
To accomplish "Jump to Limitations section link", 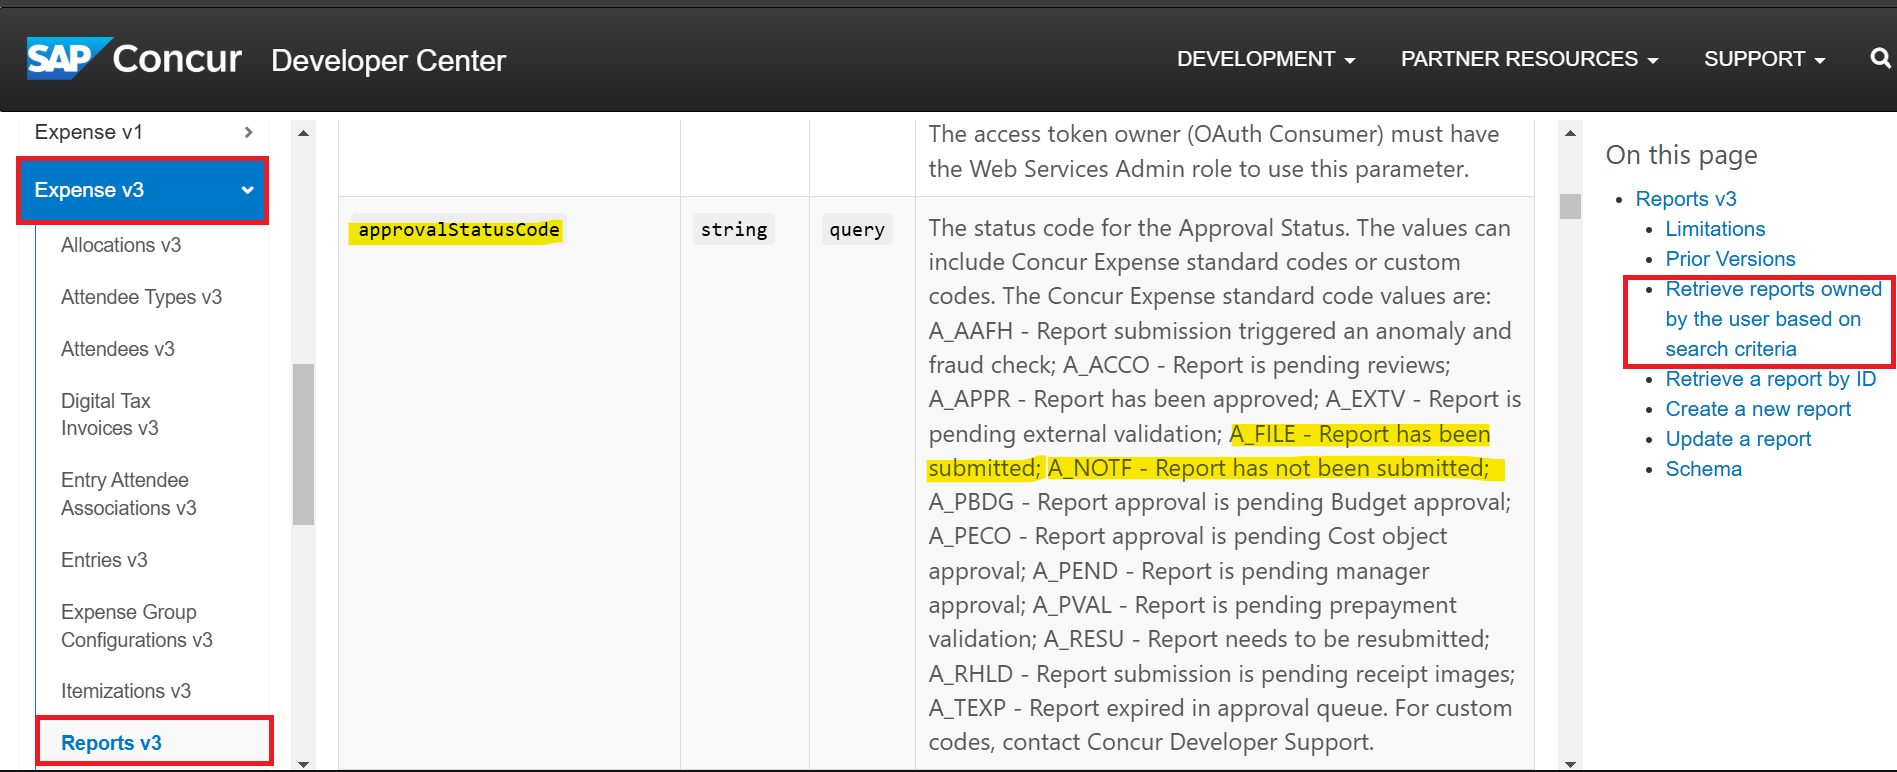I will coord(1714,229).
